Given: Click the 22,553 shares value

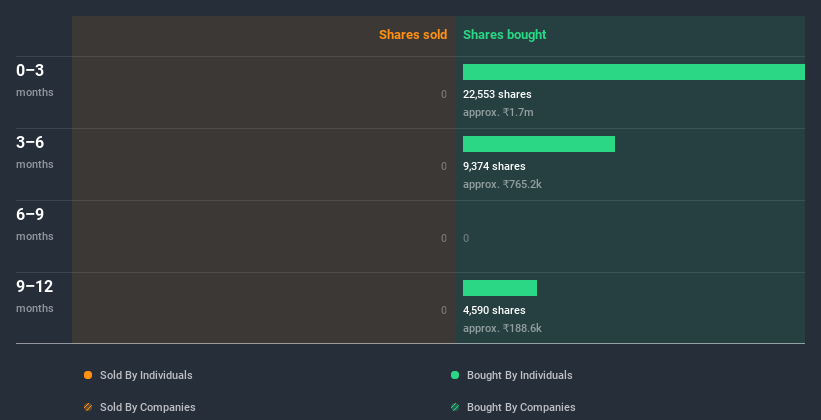Looking at the screenshot, I should click(497, 94).
